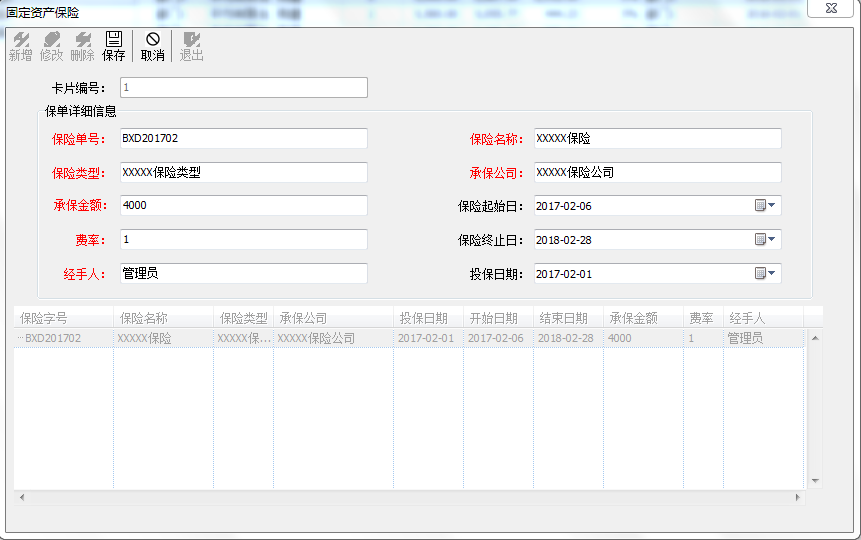This screenshot has width=861, height=540.
Task: Click the 经手人 field showing 管理员
Action: (x=243, y=273)
